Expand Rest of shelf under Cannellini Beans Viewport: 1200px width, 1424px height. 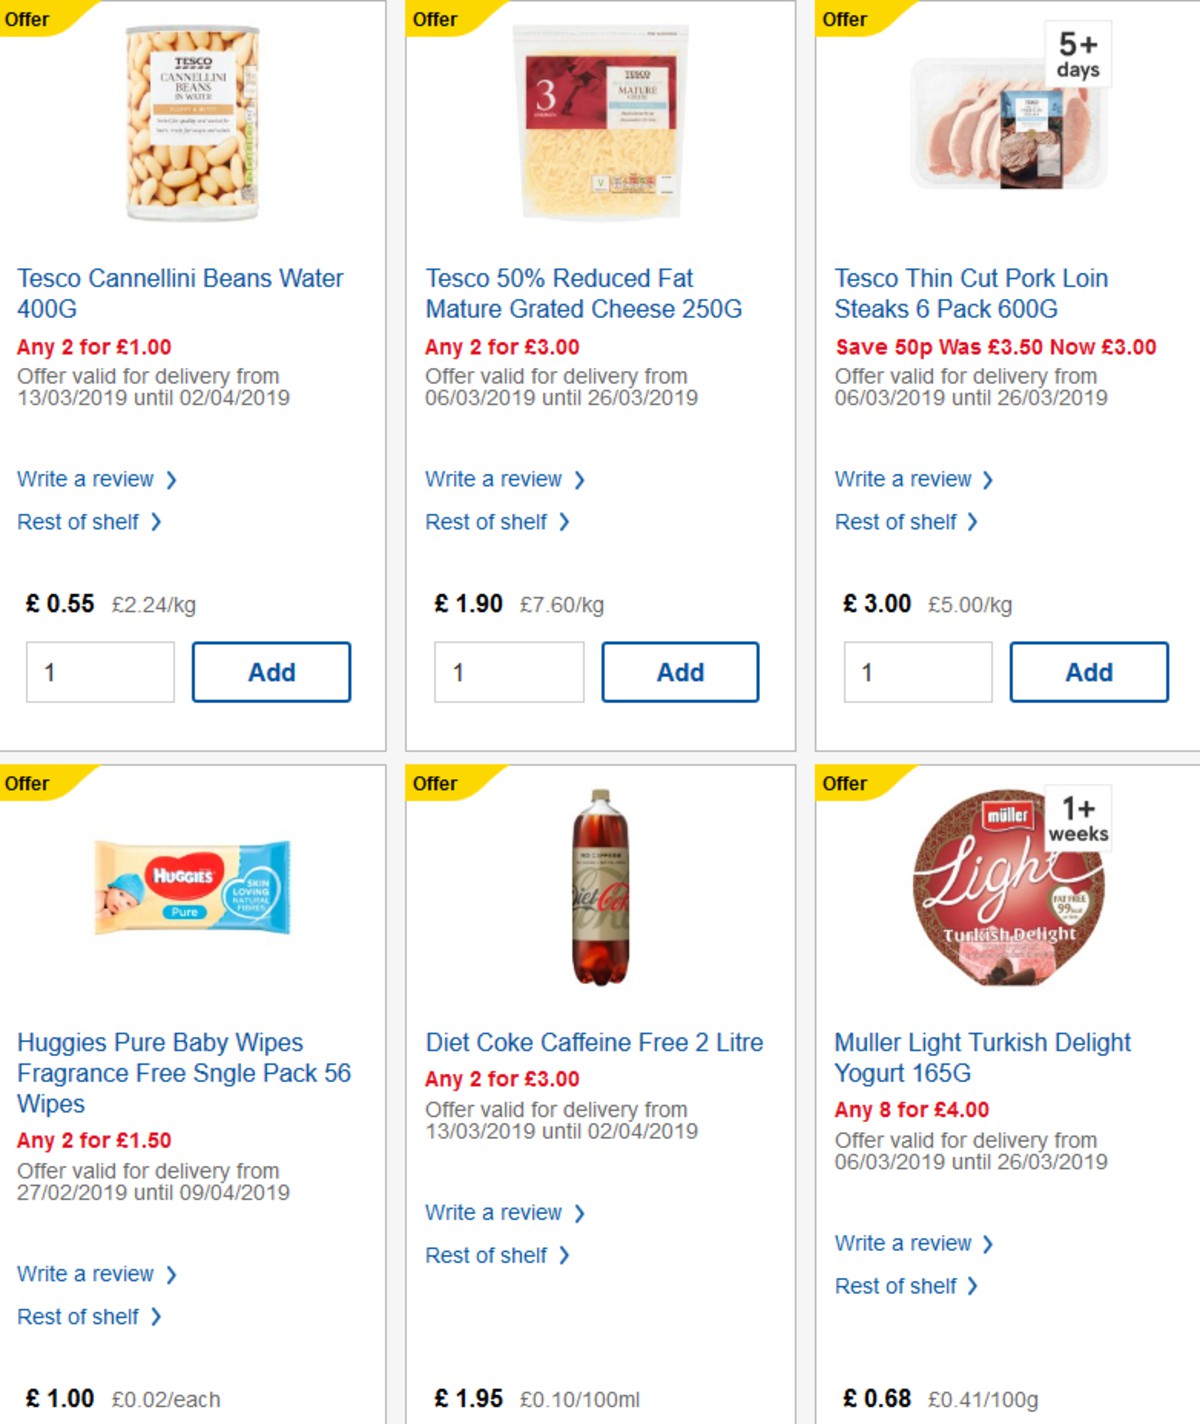(82, 521)
